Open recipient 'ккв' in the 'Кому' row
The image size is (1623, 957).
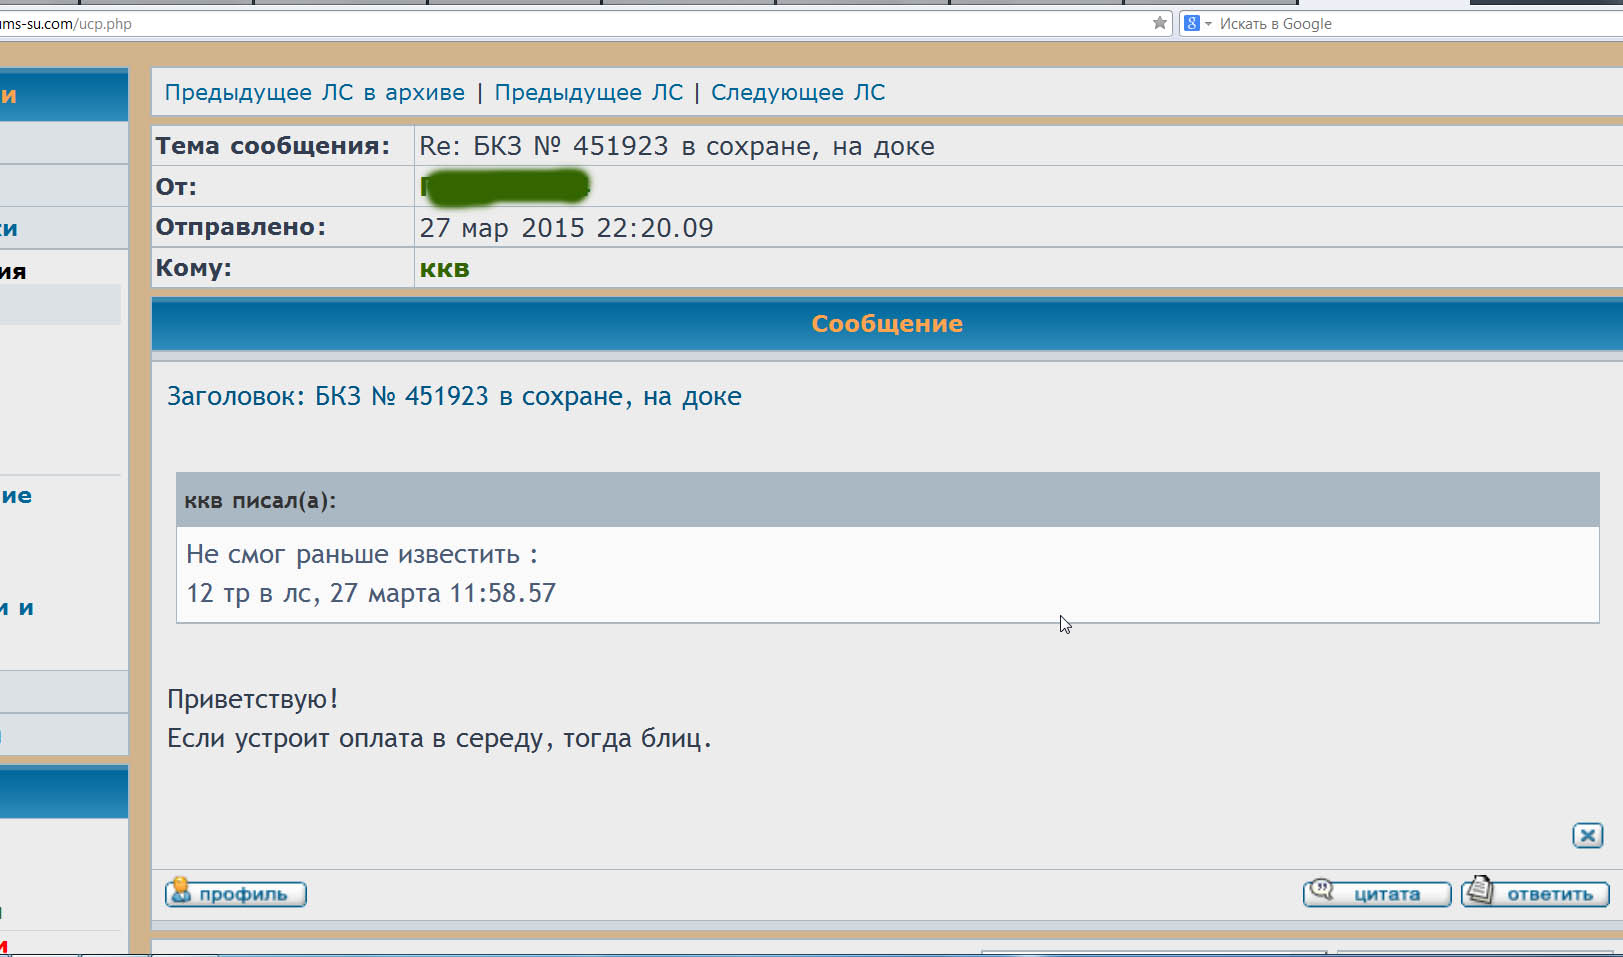pyautogui.click(x=444, y=269)
